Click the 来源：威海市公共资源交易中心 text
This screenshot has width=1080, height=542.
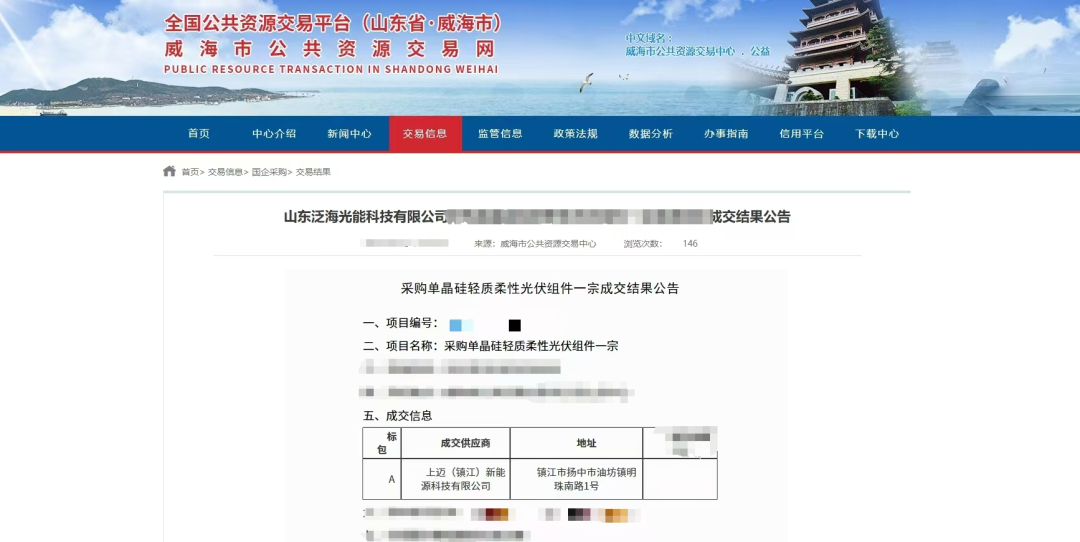(x=535, y=244)
